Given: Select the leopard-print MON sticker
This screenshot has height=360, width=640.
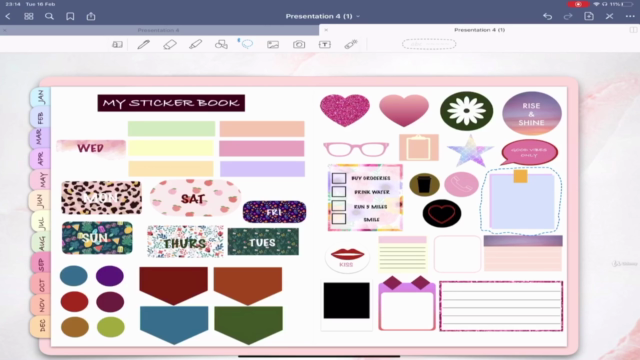Looking at the screenshot, I should tap(101, 198).
